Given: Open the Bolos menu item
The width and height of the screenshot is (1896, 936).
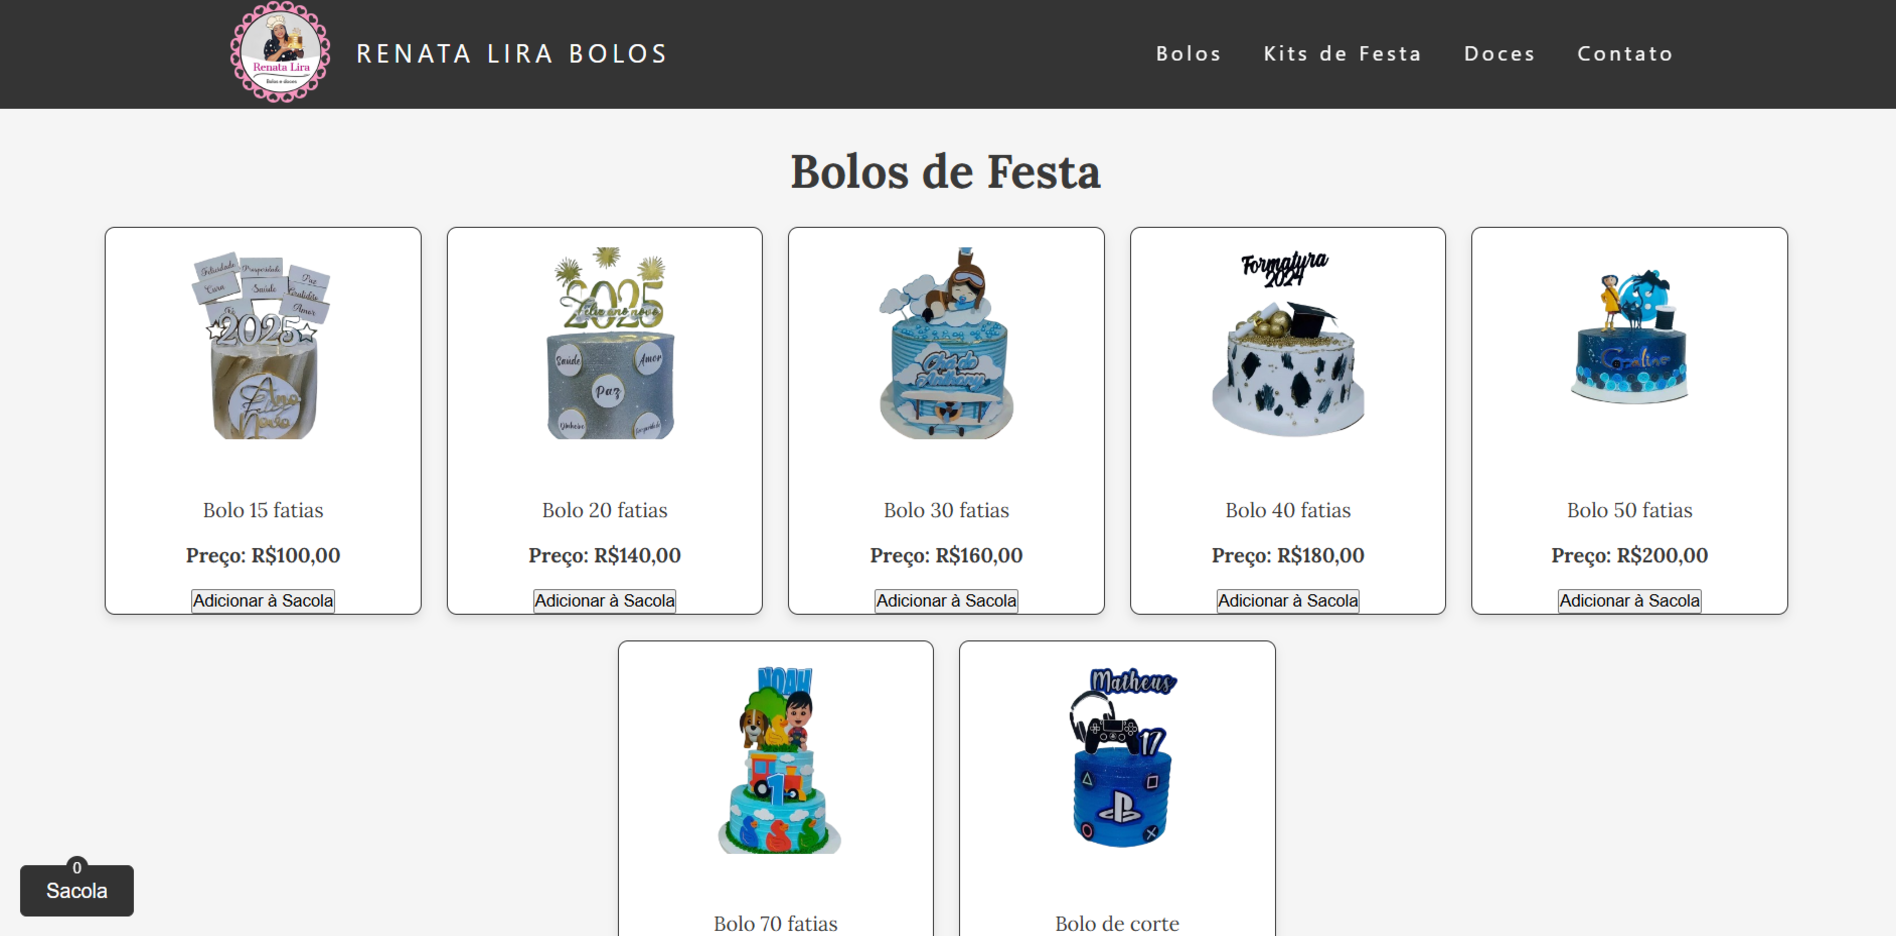Looking at the screenshot, I should pyautogui.click(x=1188, y=54).
